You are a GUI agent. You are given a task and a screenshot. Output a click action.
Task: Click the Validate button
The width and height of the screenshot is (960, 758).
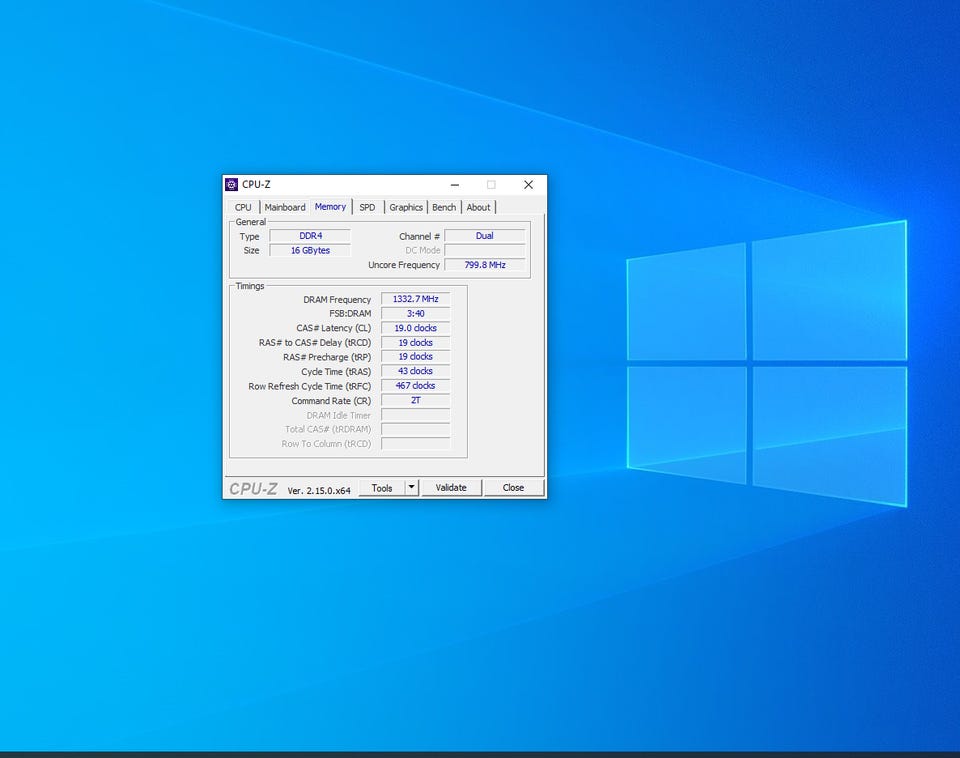click(x=451, y=488)
